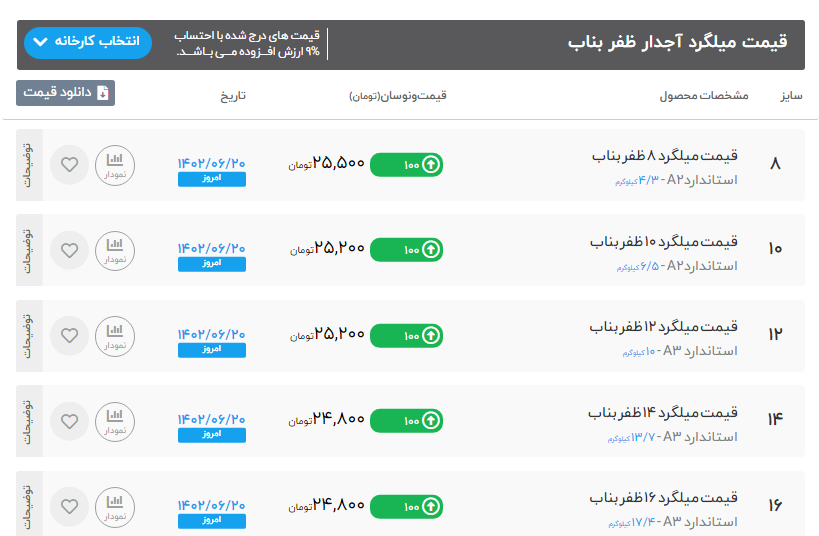Click the تاریخ column header
Screen dimensions: 819x536
(x=233, y=97)
